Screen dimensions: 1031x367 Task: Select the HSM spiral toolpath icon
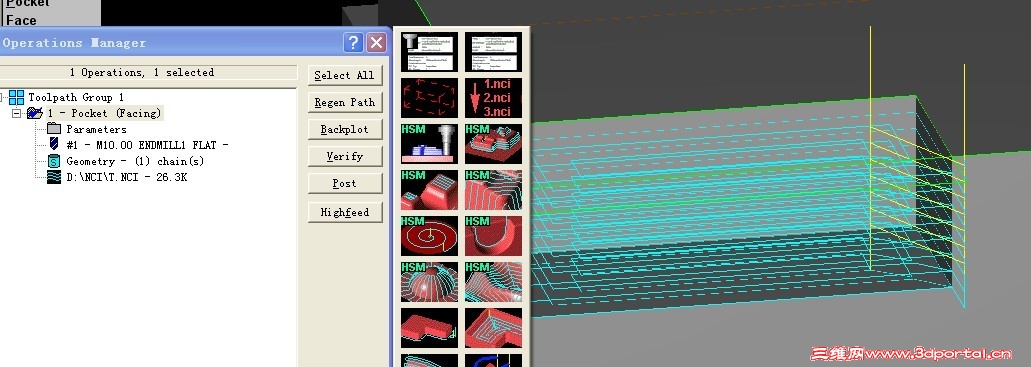click(x=429, y=236)
